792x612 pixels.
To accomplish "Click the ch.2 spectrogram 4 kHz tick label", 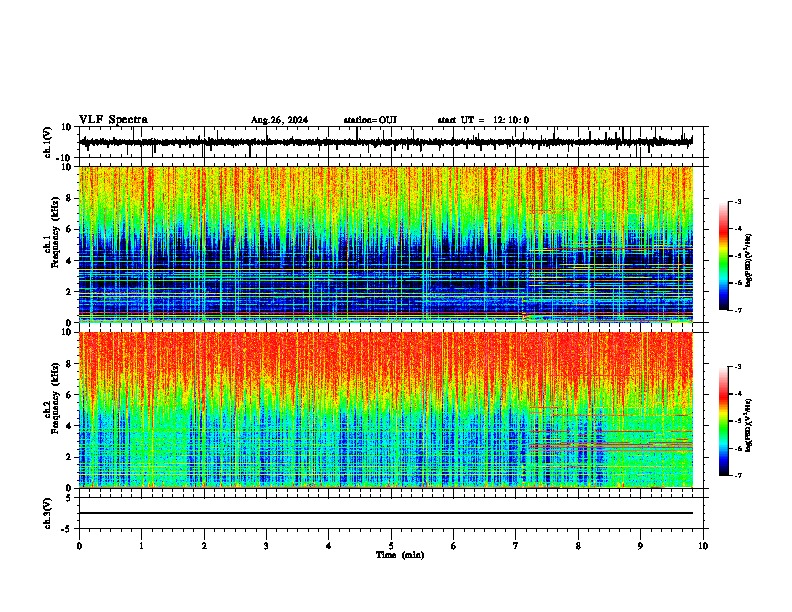I will 69,426.
